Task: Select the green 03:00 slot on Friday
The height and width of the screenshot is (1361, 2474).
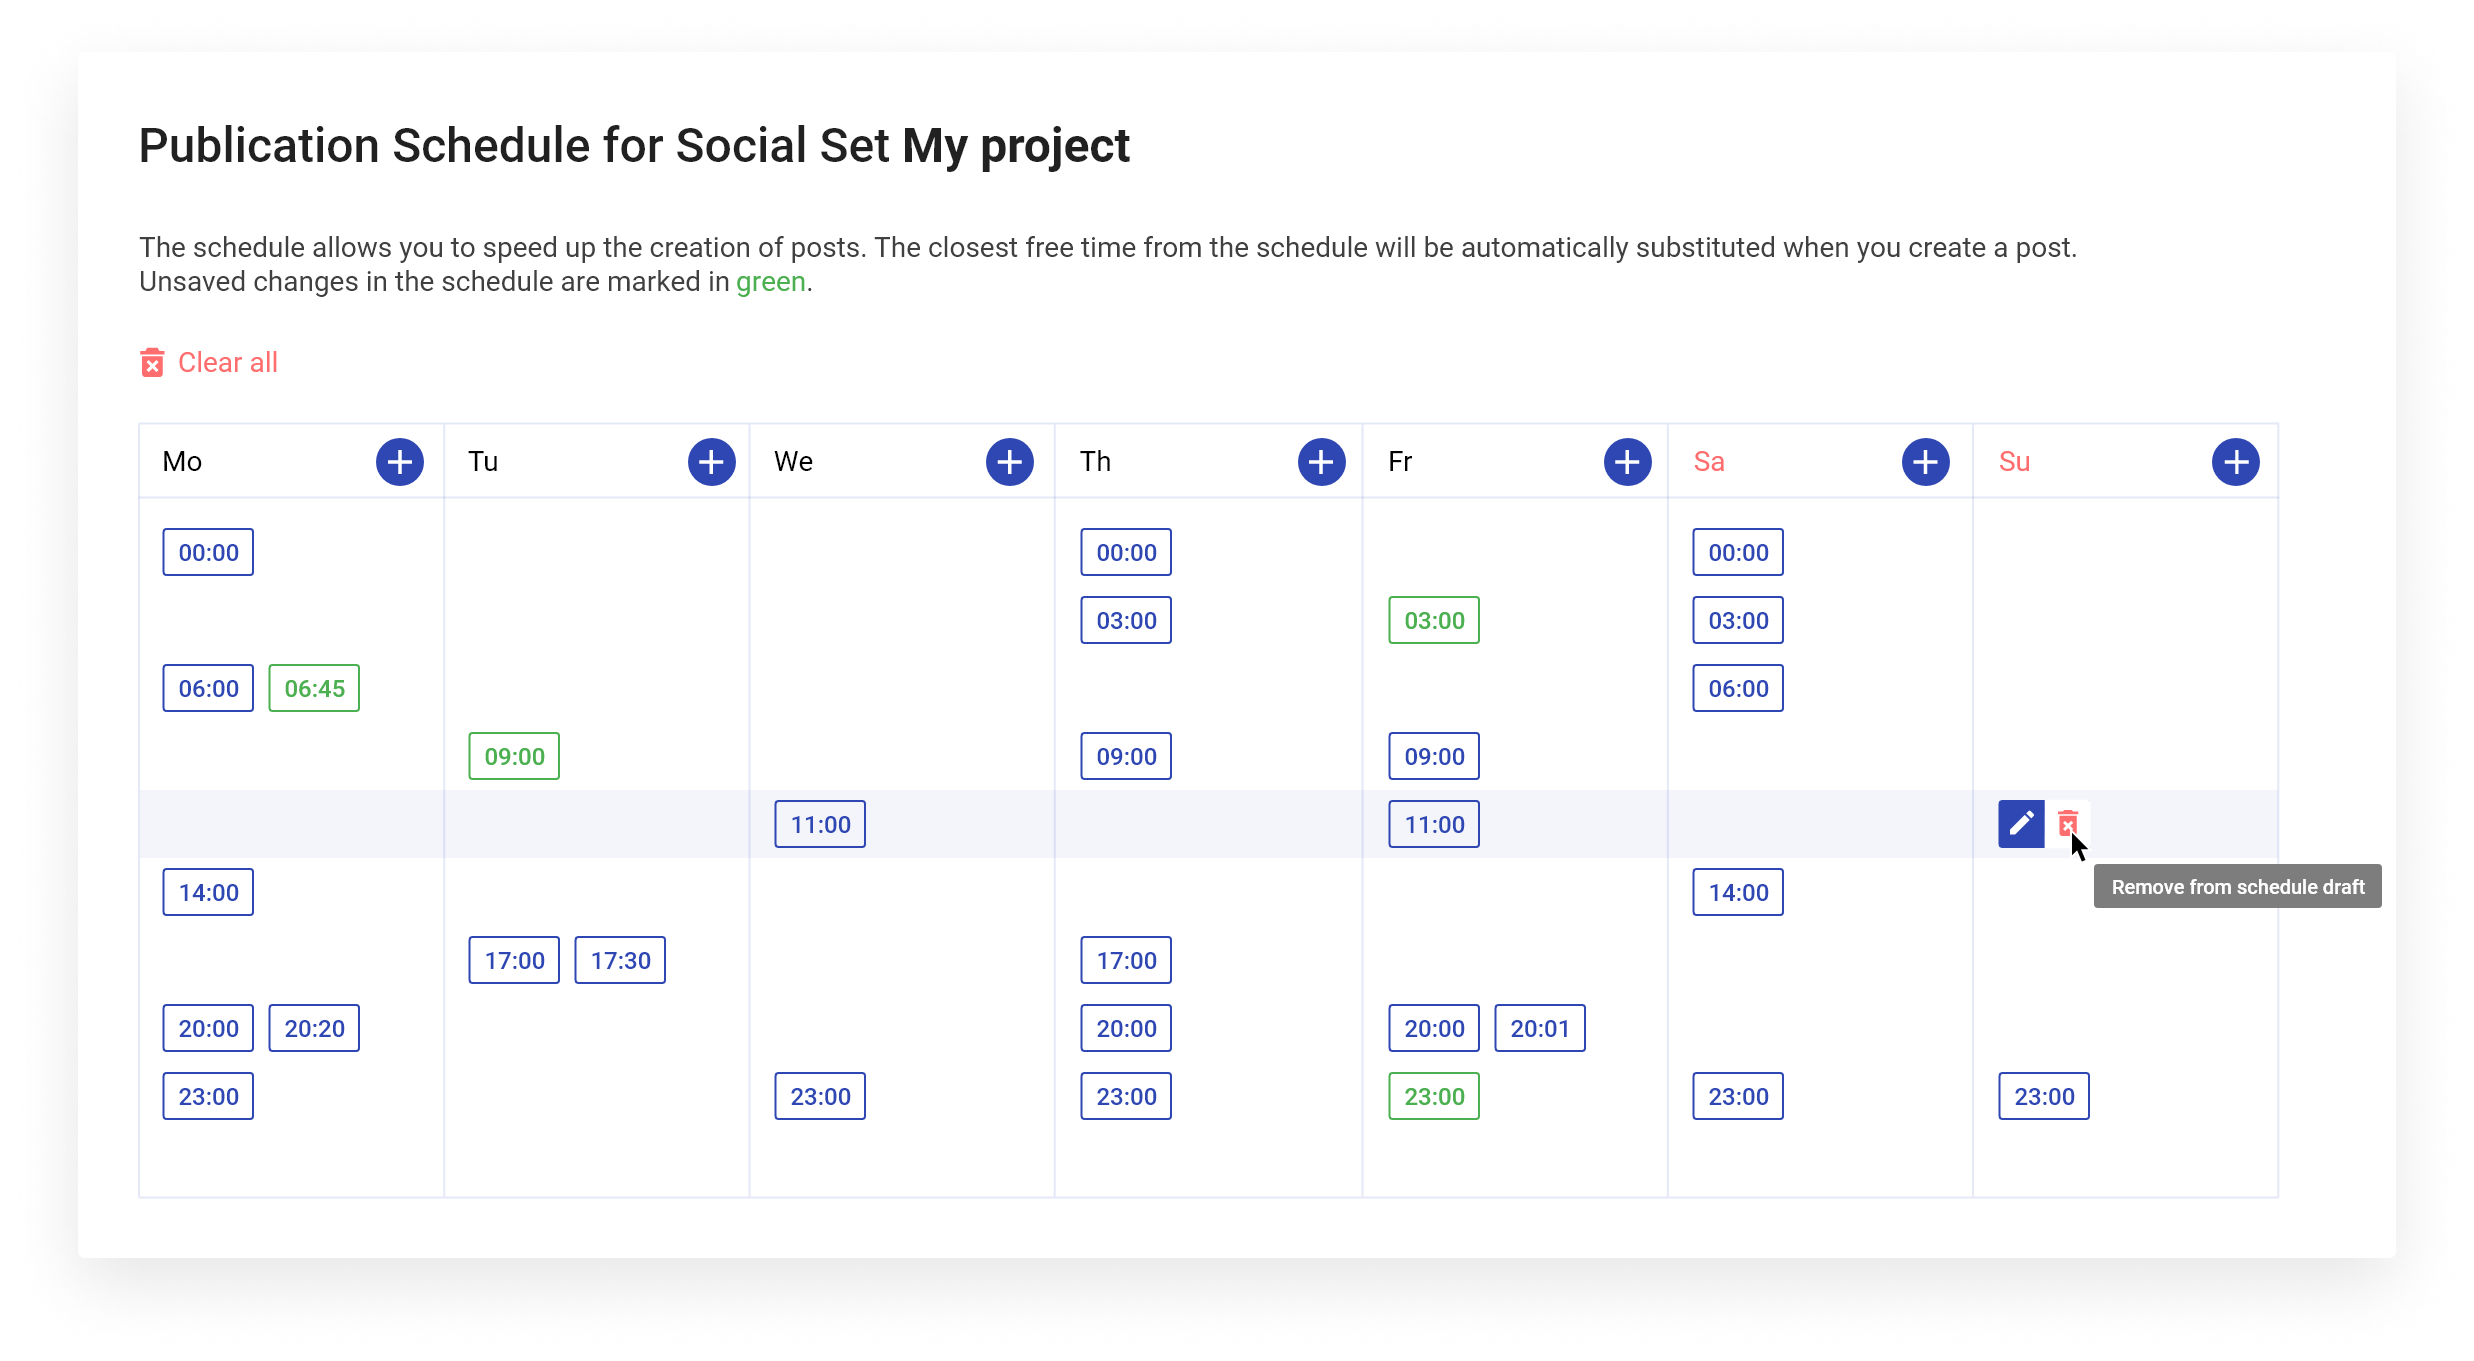Action: tap(1433, 620)
